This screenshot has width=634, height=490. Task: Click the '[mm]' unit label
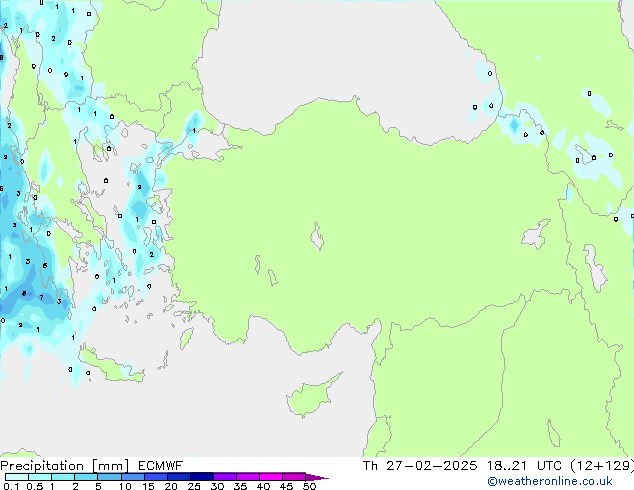click(x=110, y=466)
